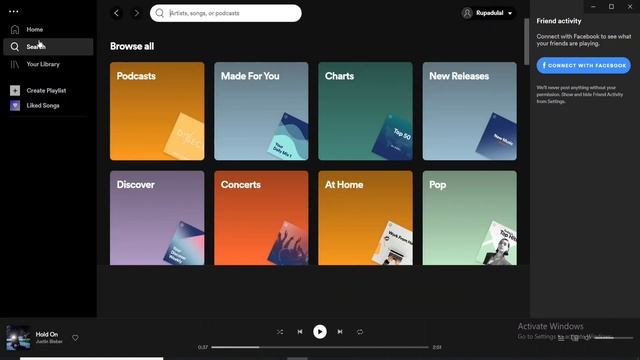Focus the Artists, songs, or podcasts search field

[x=226, y=13]
